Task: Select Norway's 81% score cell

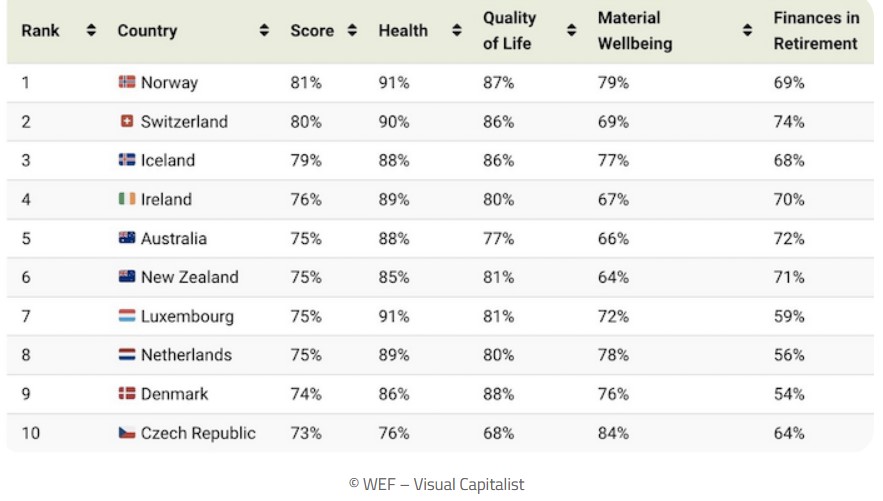Action: click(306, 82)
